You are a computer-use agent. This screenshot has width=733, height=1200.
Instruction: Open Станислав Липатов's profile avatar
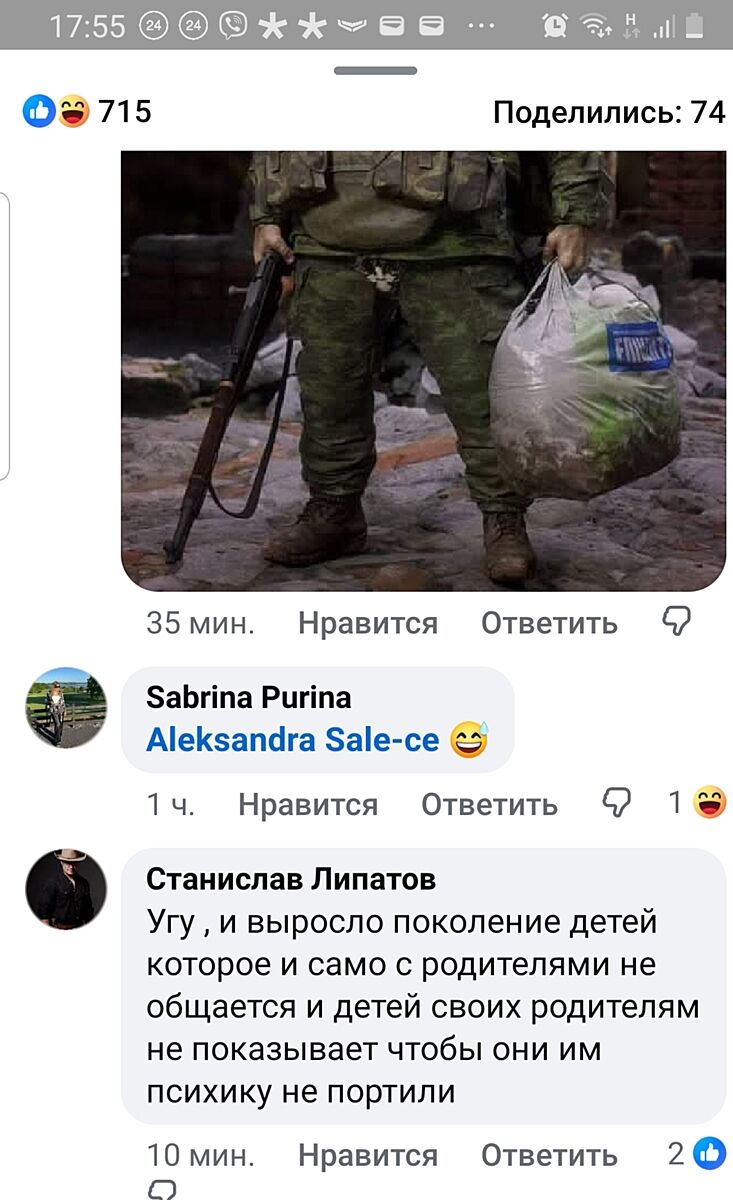tap(66, 889)
